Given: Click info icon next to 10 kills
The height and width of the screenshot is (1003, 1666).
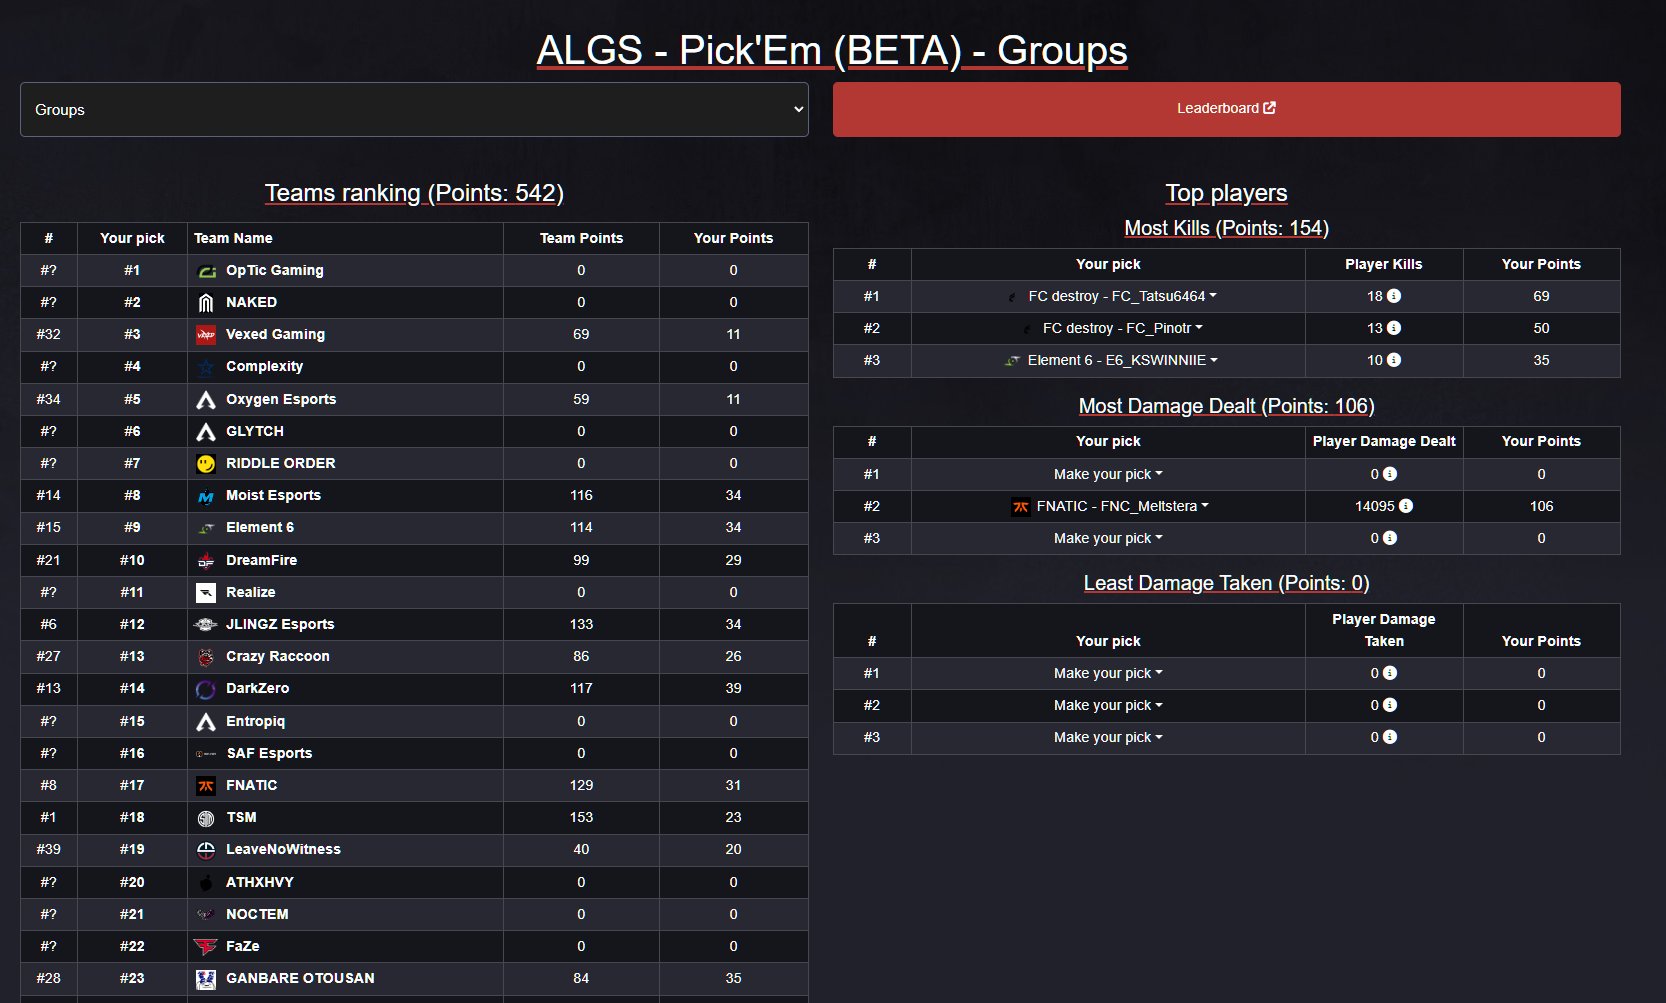Looking at the screenshot, I should click(x=1394, y=360).
